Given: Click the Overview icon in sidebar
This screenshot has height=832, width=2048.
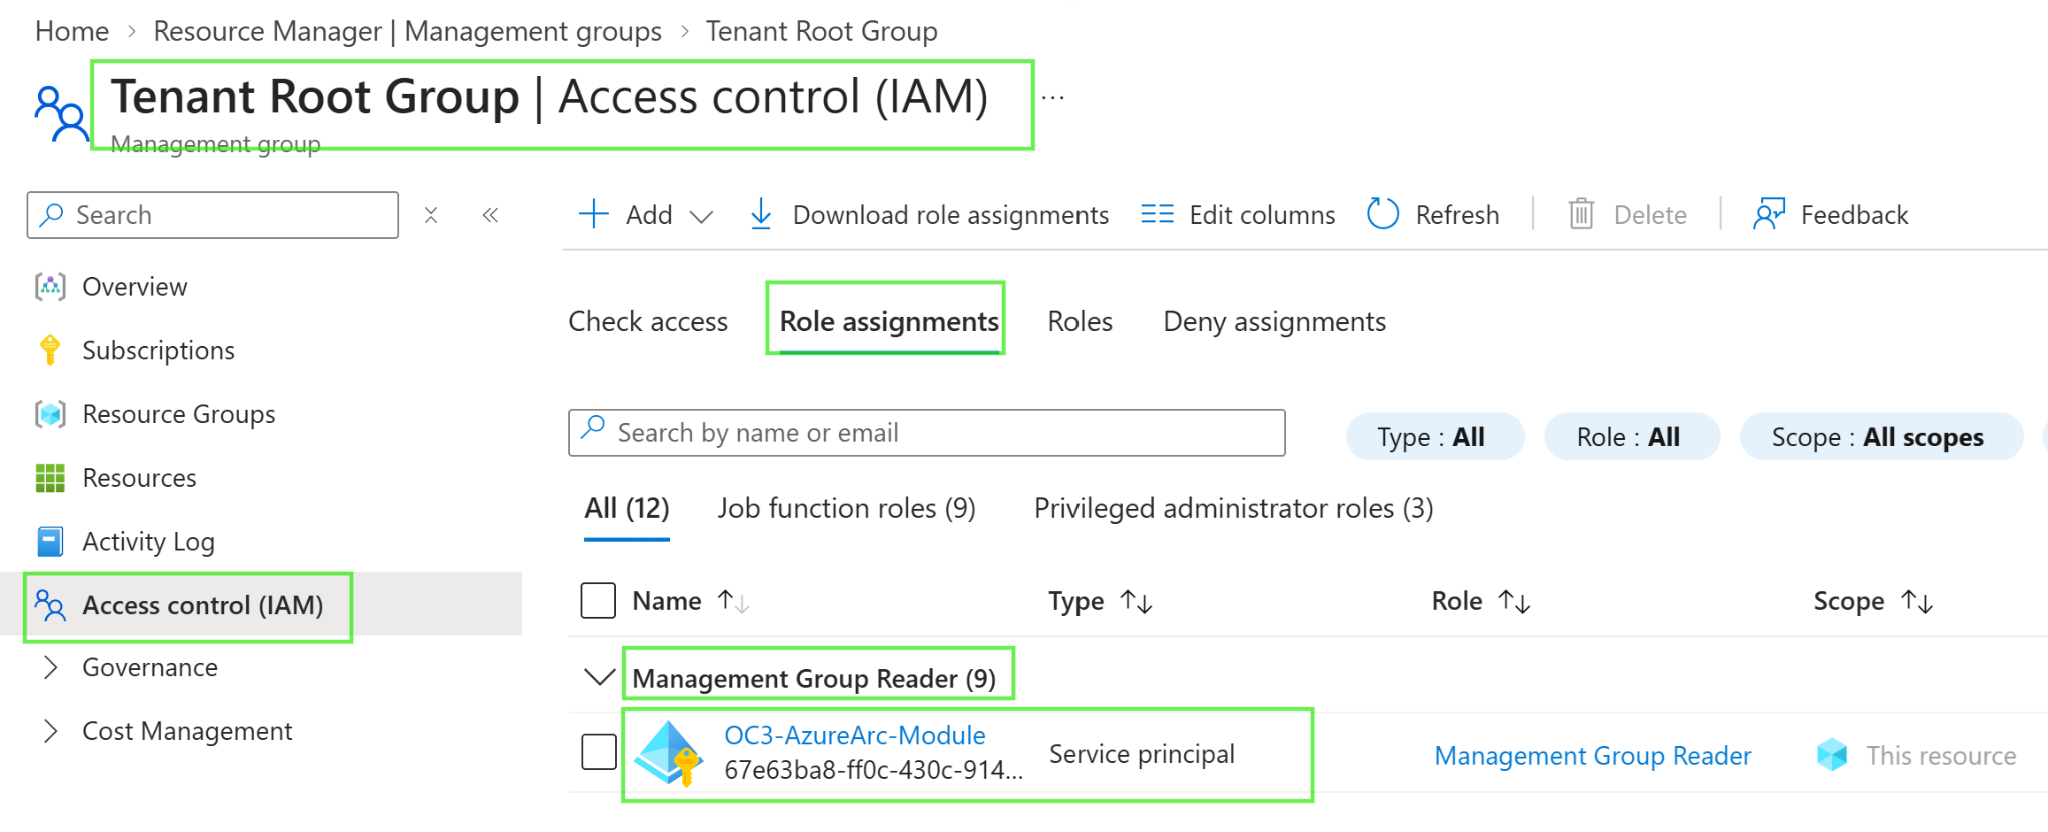Looking at the screenshot, I should pos(50,287).
